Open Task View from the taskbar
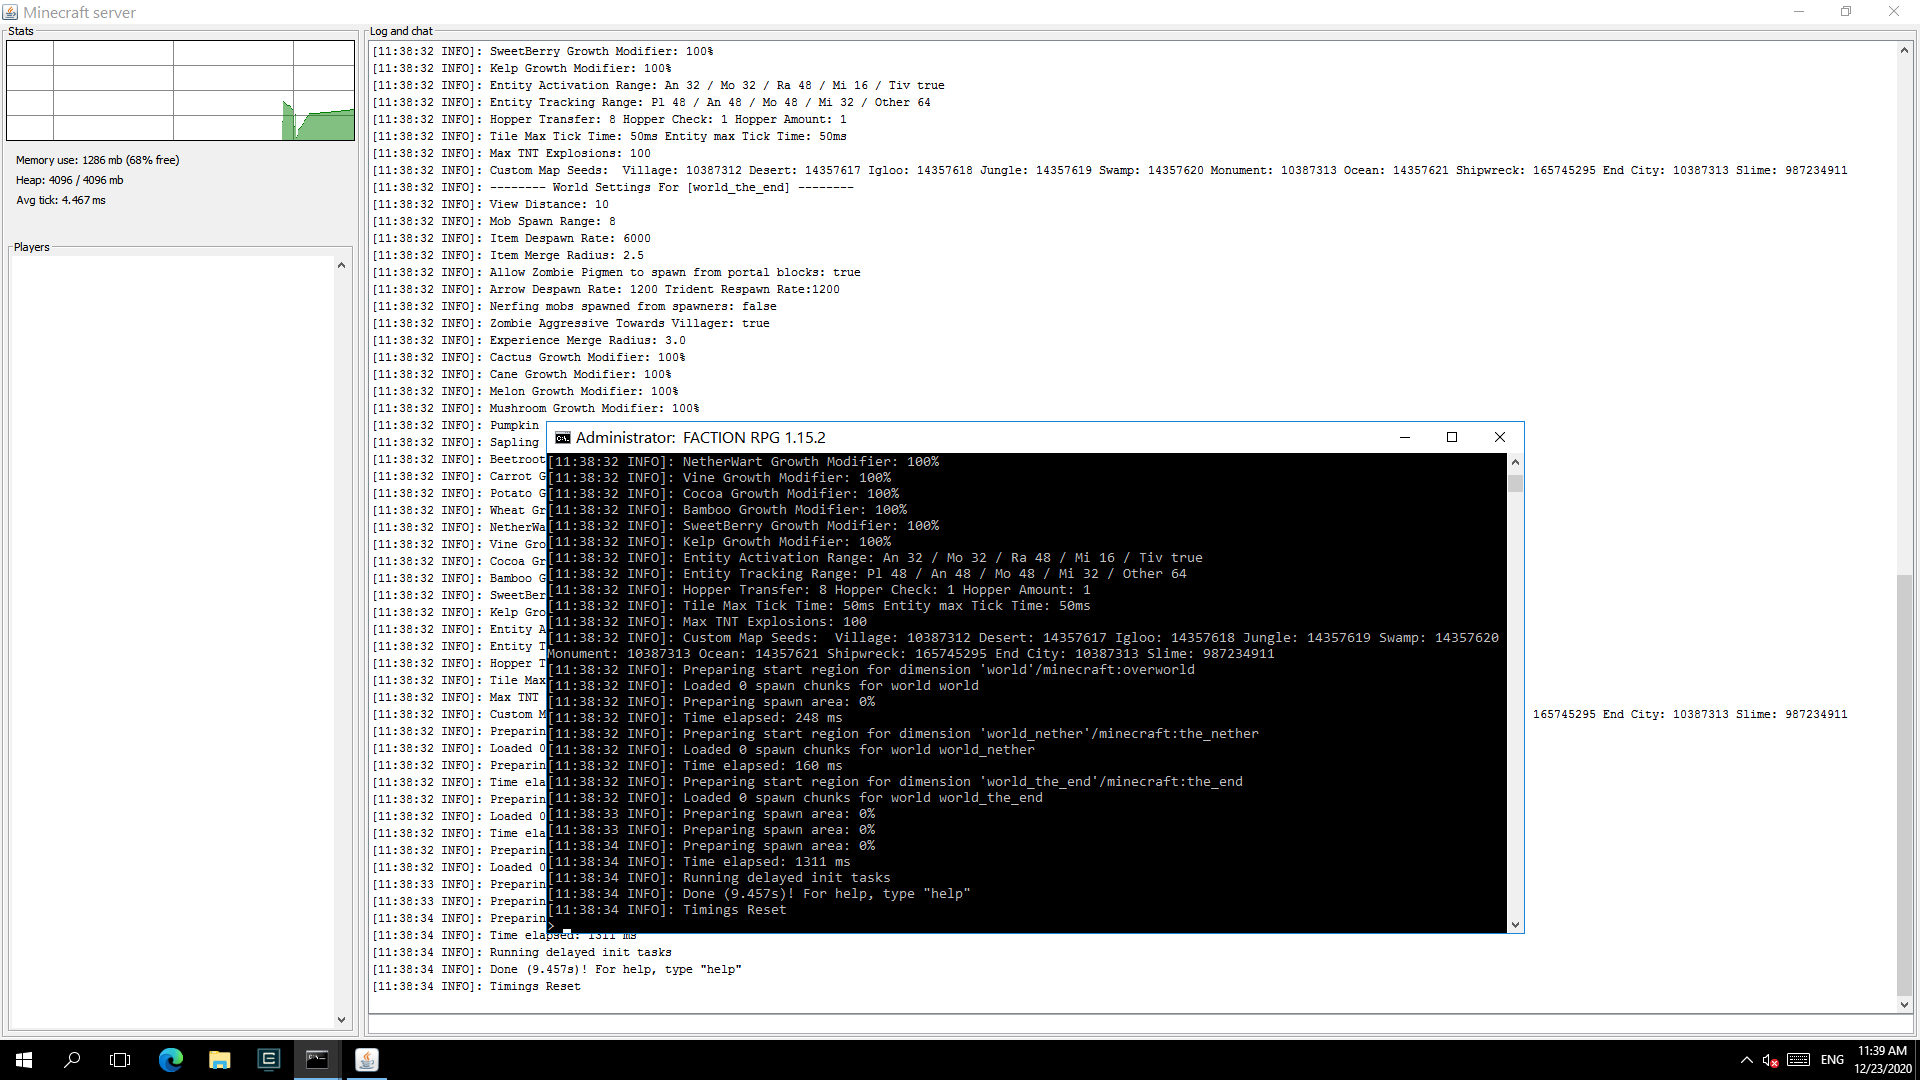This screenshot has height=1080, width=1920. (x=120, y=1060)
